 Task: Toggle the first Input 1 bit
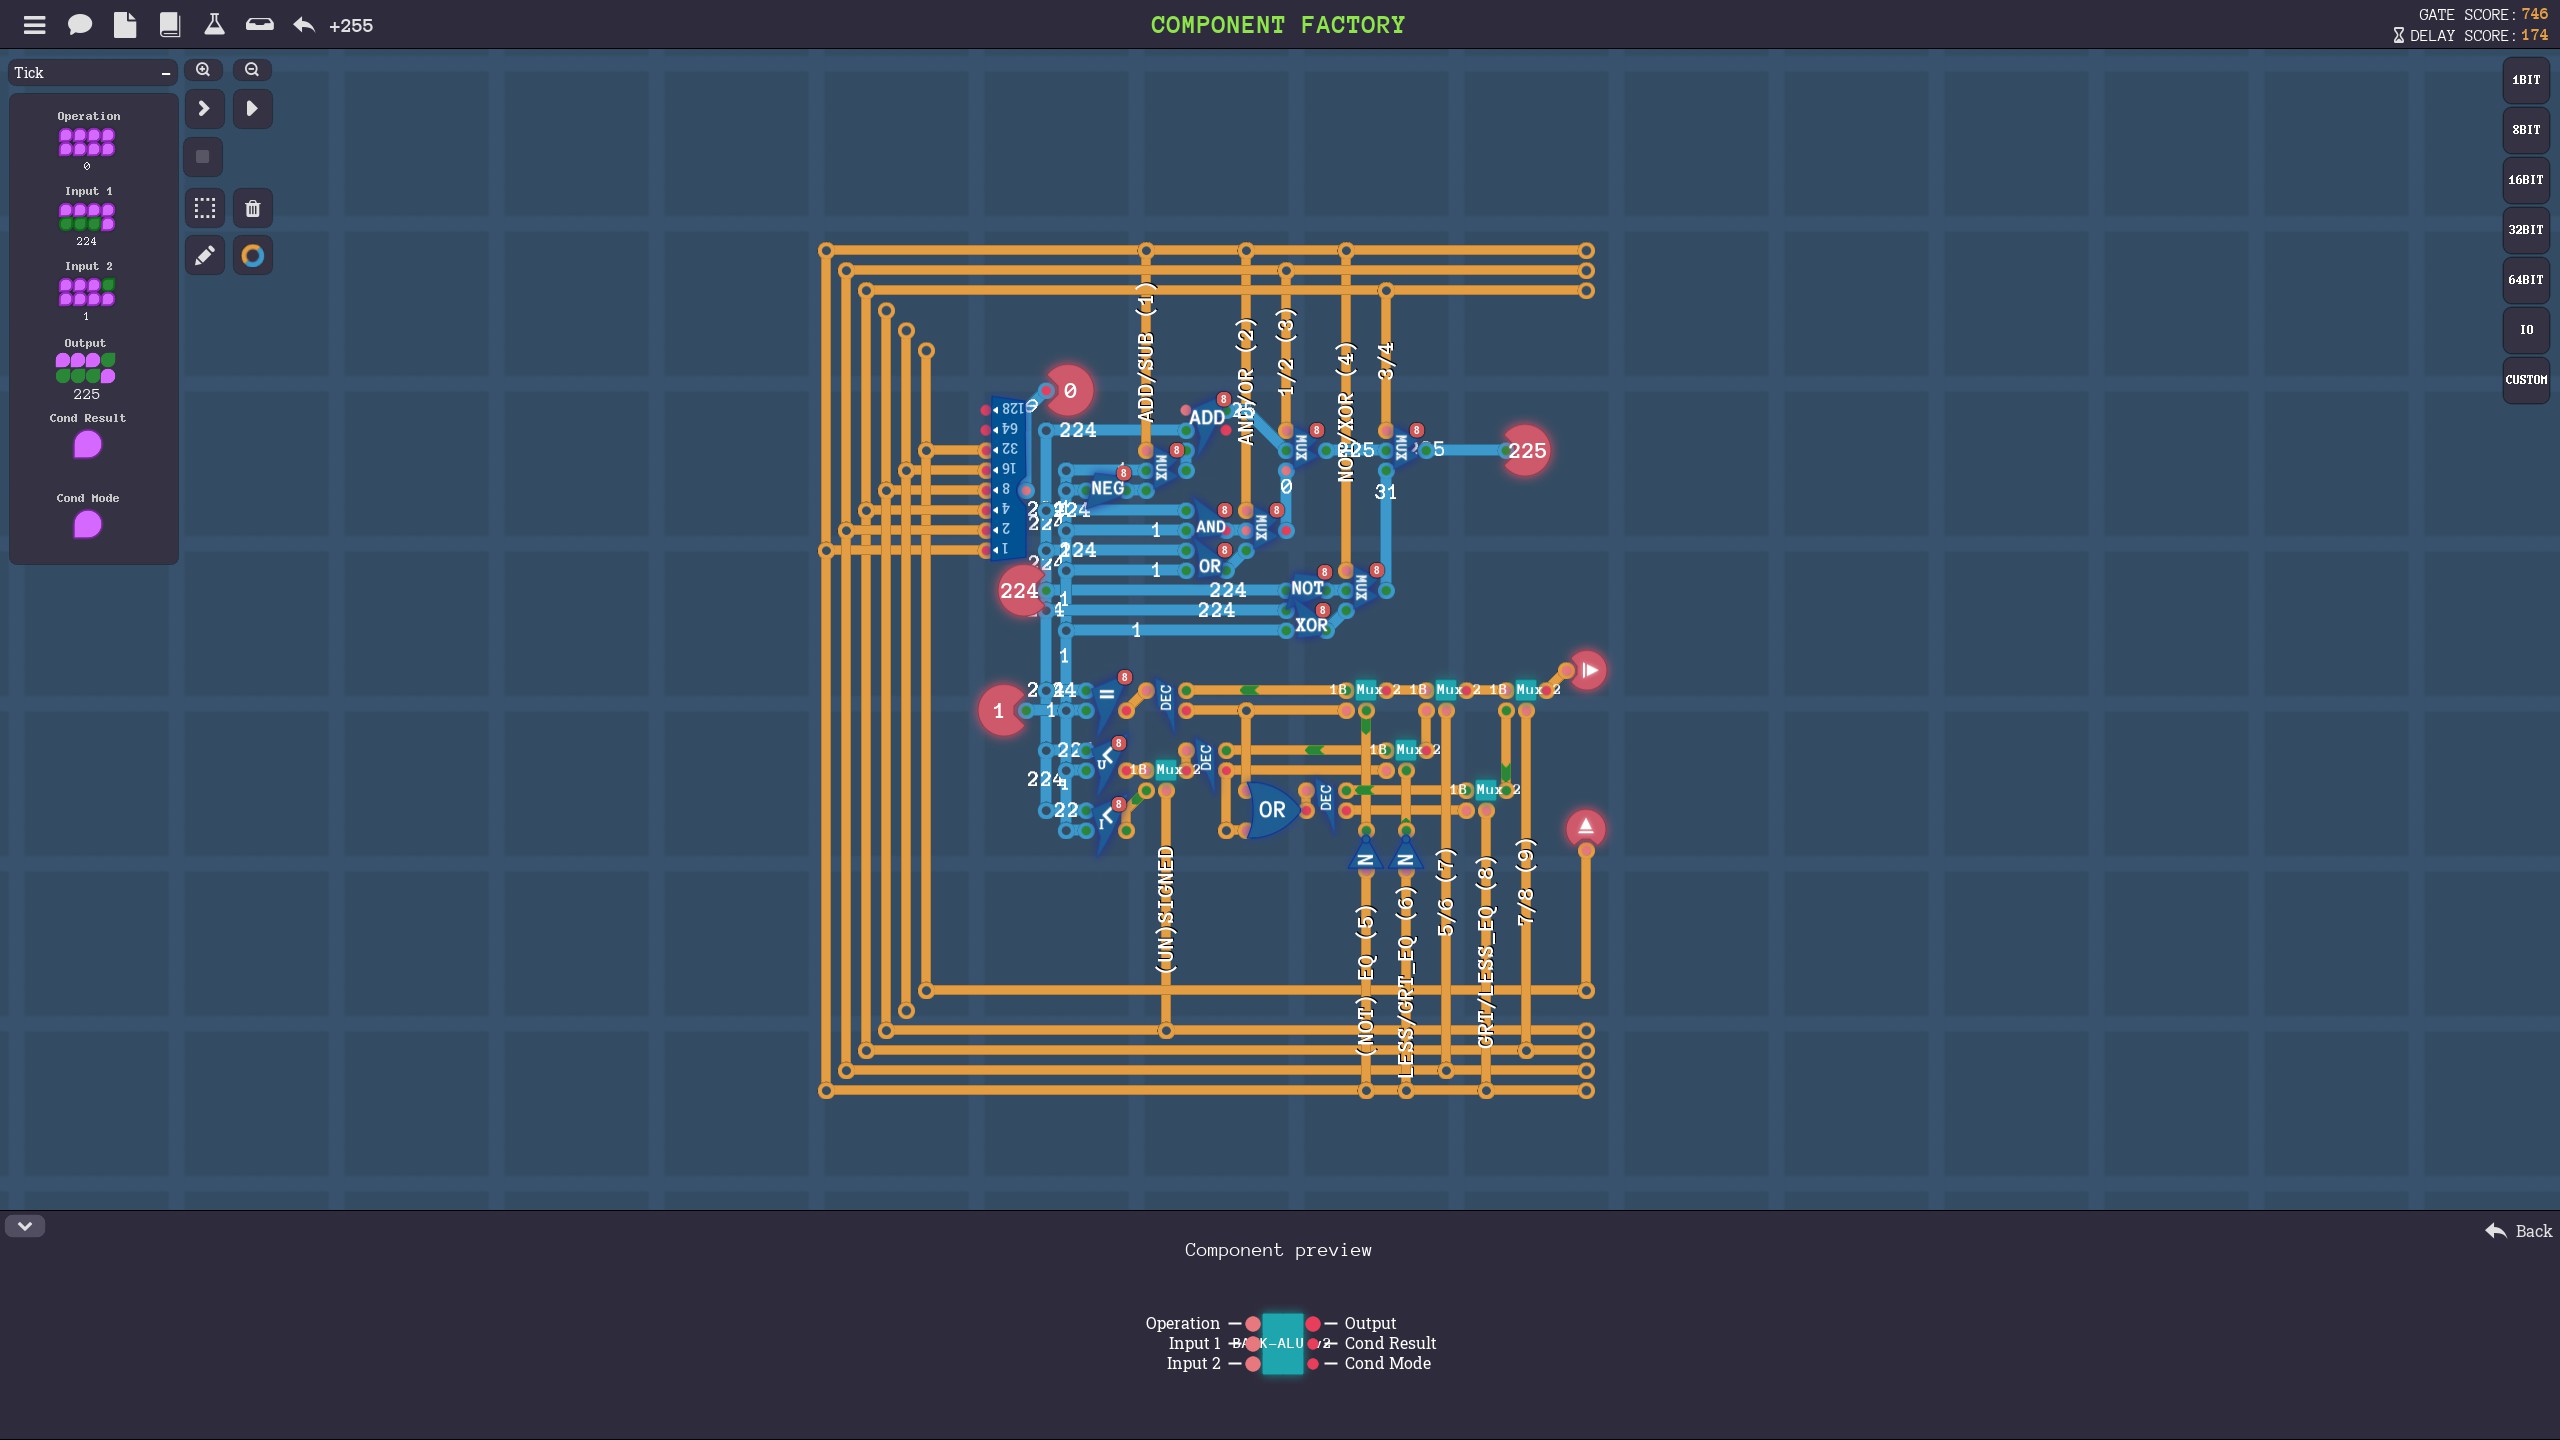[x=66, y=210]
